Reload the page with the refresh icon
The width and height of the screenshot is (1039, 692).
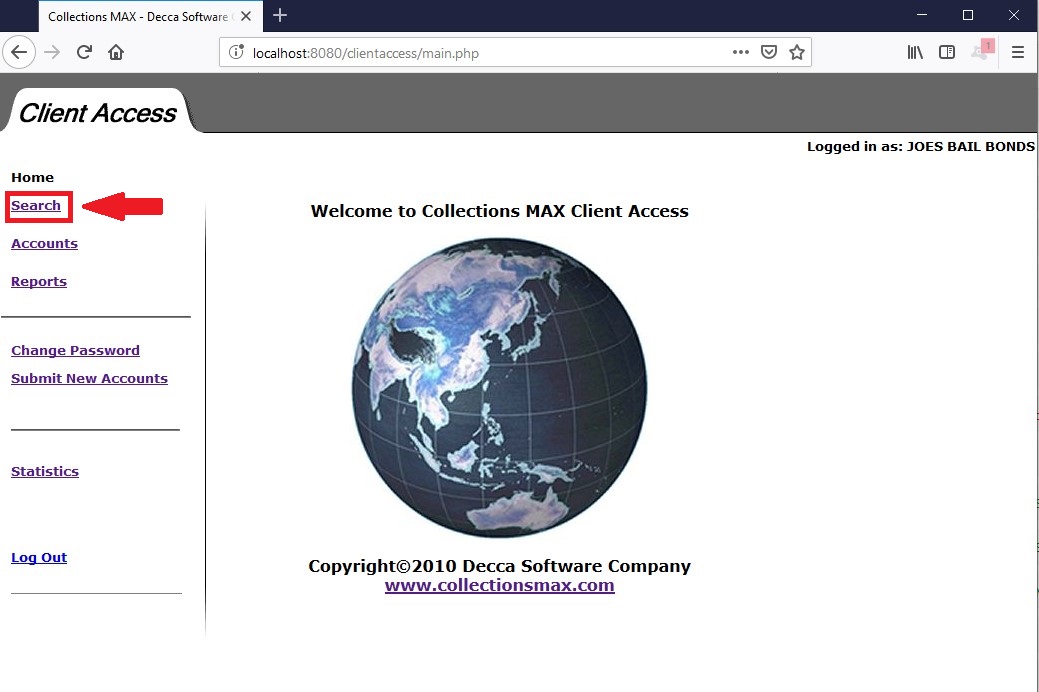click(84, 52)
